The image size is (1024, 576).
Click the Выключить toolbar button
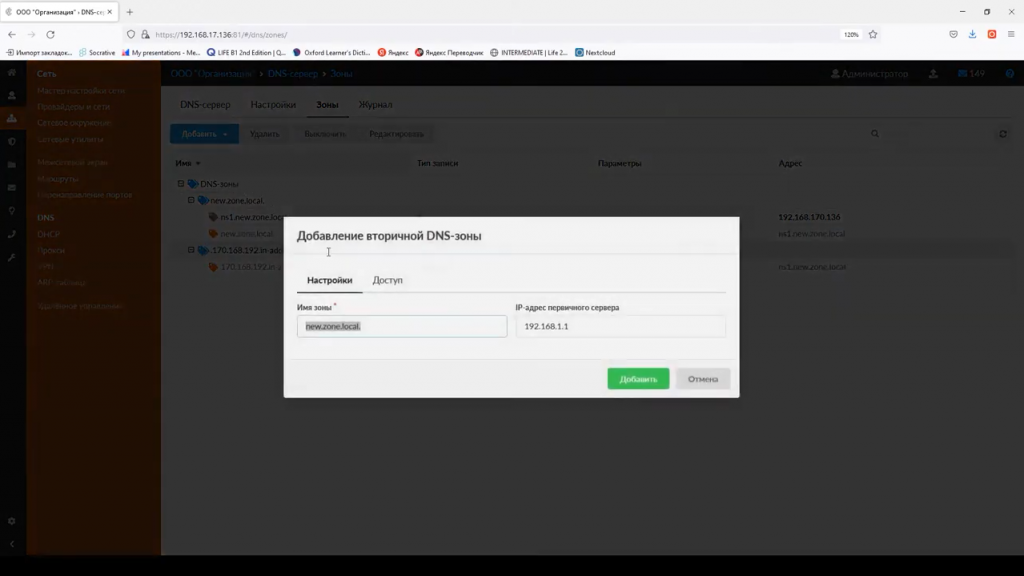pos(325,134)
